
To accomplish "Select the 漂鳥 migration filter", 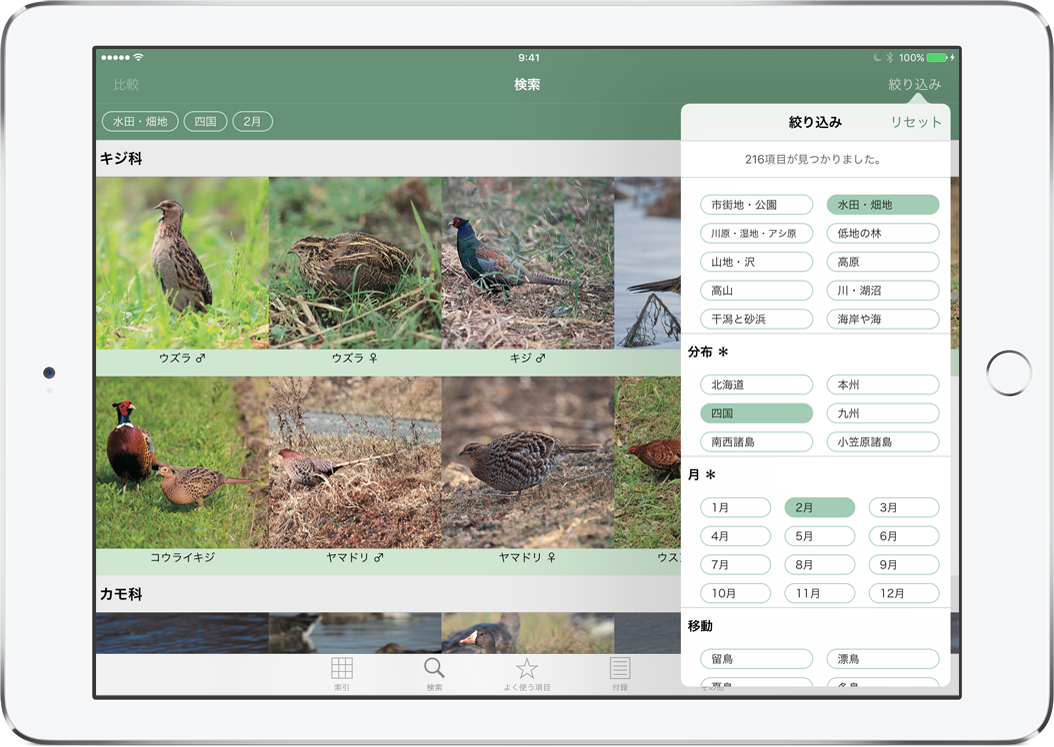I will pyautogui.click(x=883, y=659).
